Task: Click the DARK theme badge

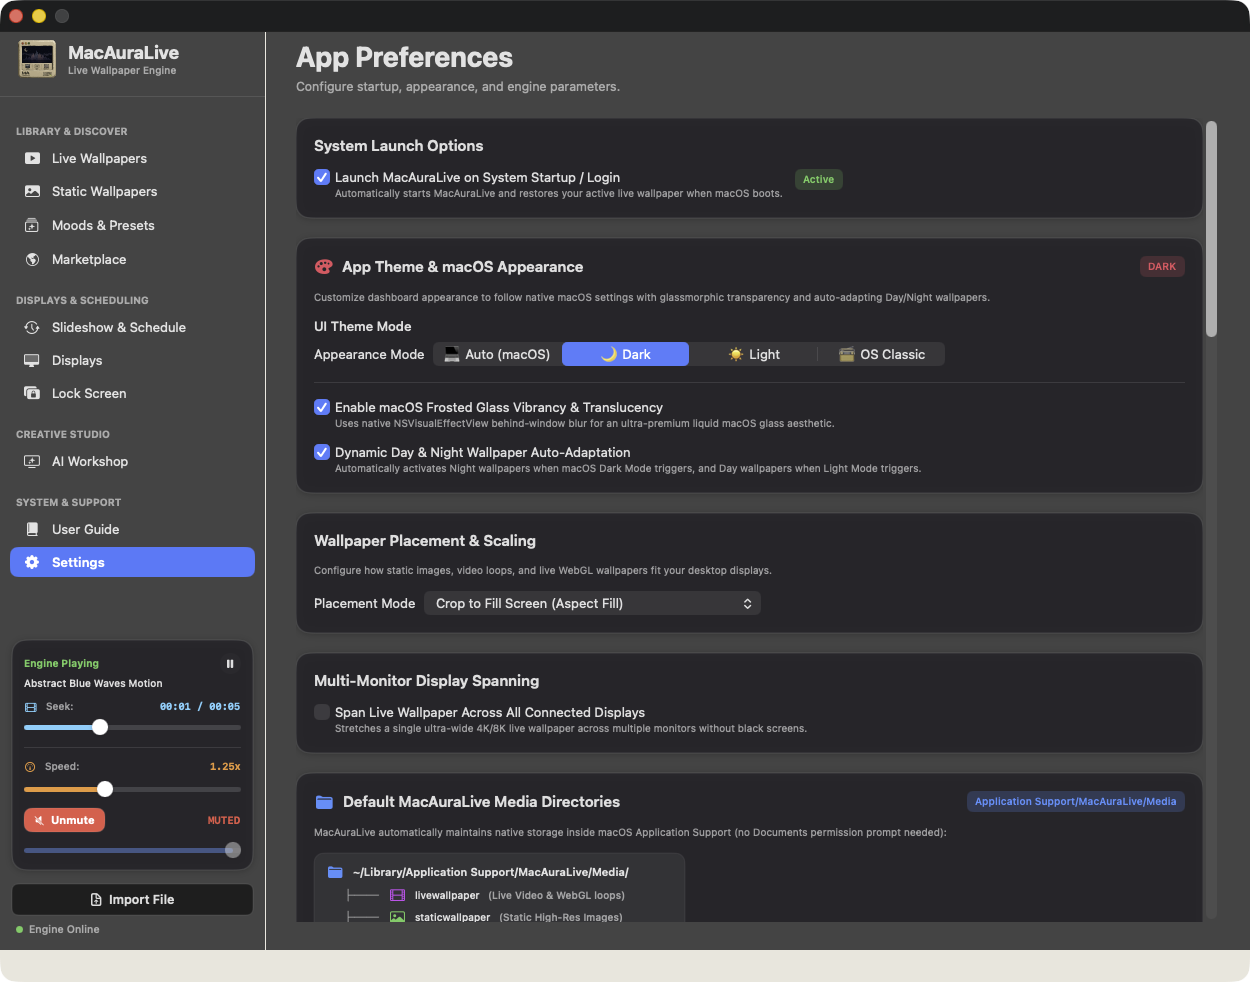Action: pyautogui.click(x=1162, y=266)
